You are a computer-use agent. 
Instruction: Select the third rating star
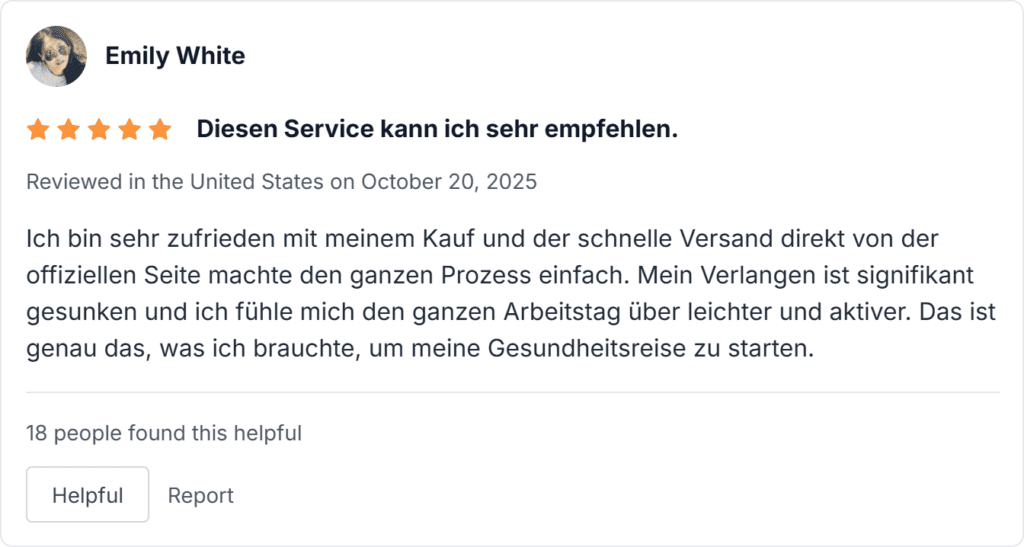coord(99,130)
